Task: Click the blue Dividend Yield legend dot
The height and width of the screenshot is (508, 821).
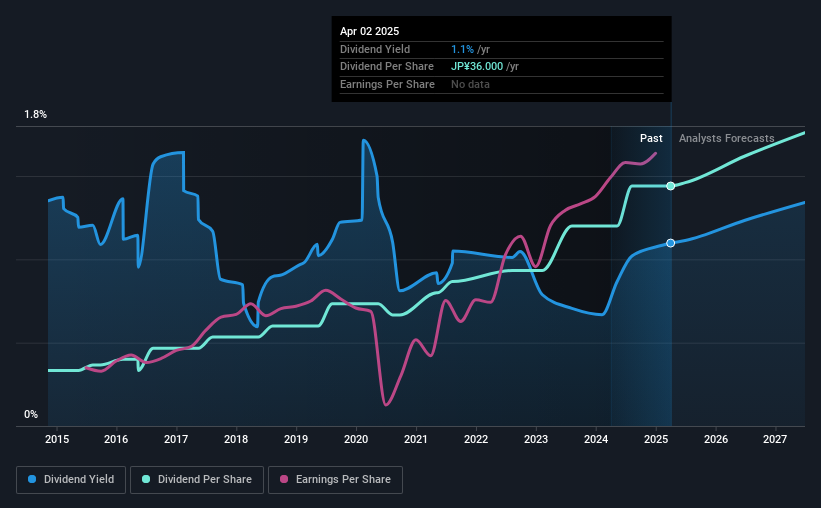Action: pyautogui.click(x=32, y=479)
